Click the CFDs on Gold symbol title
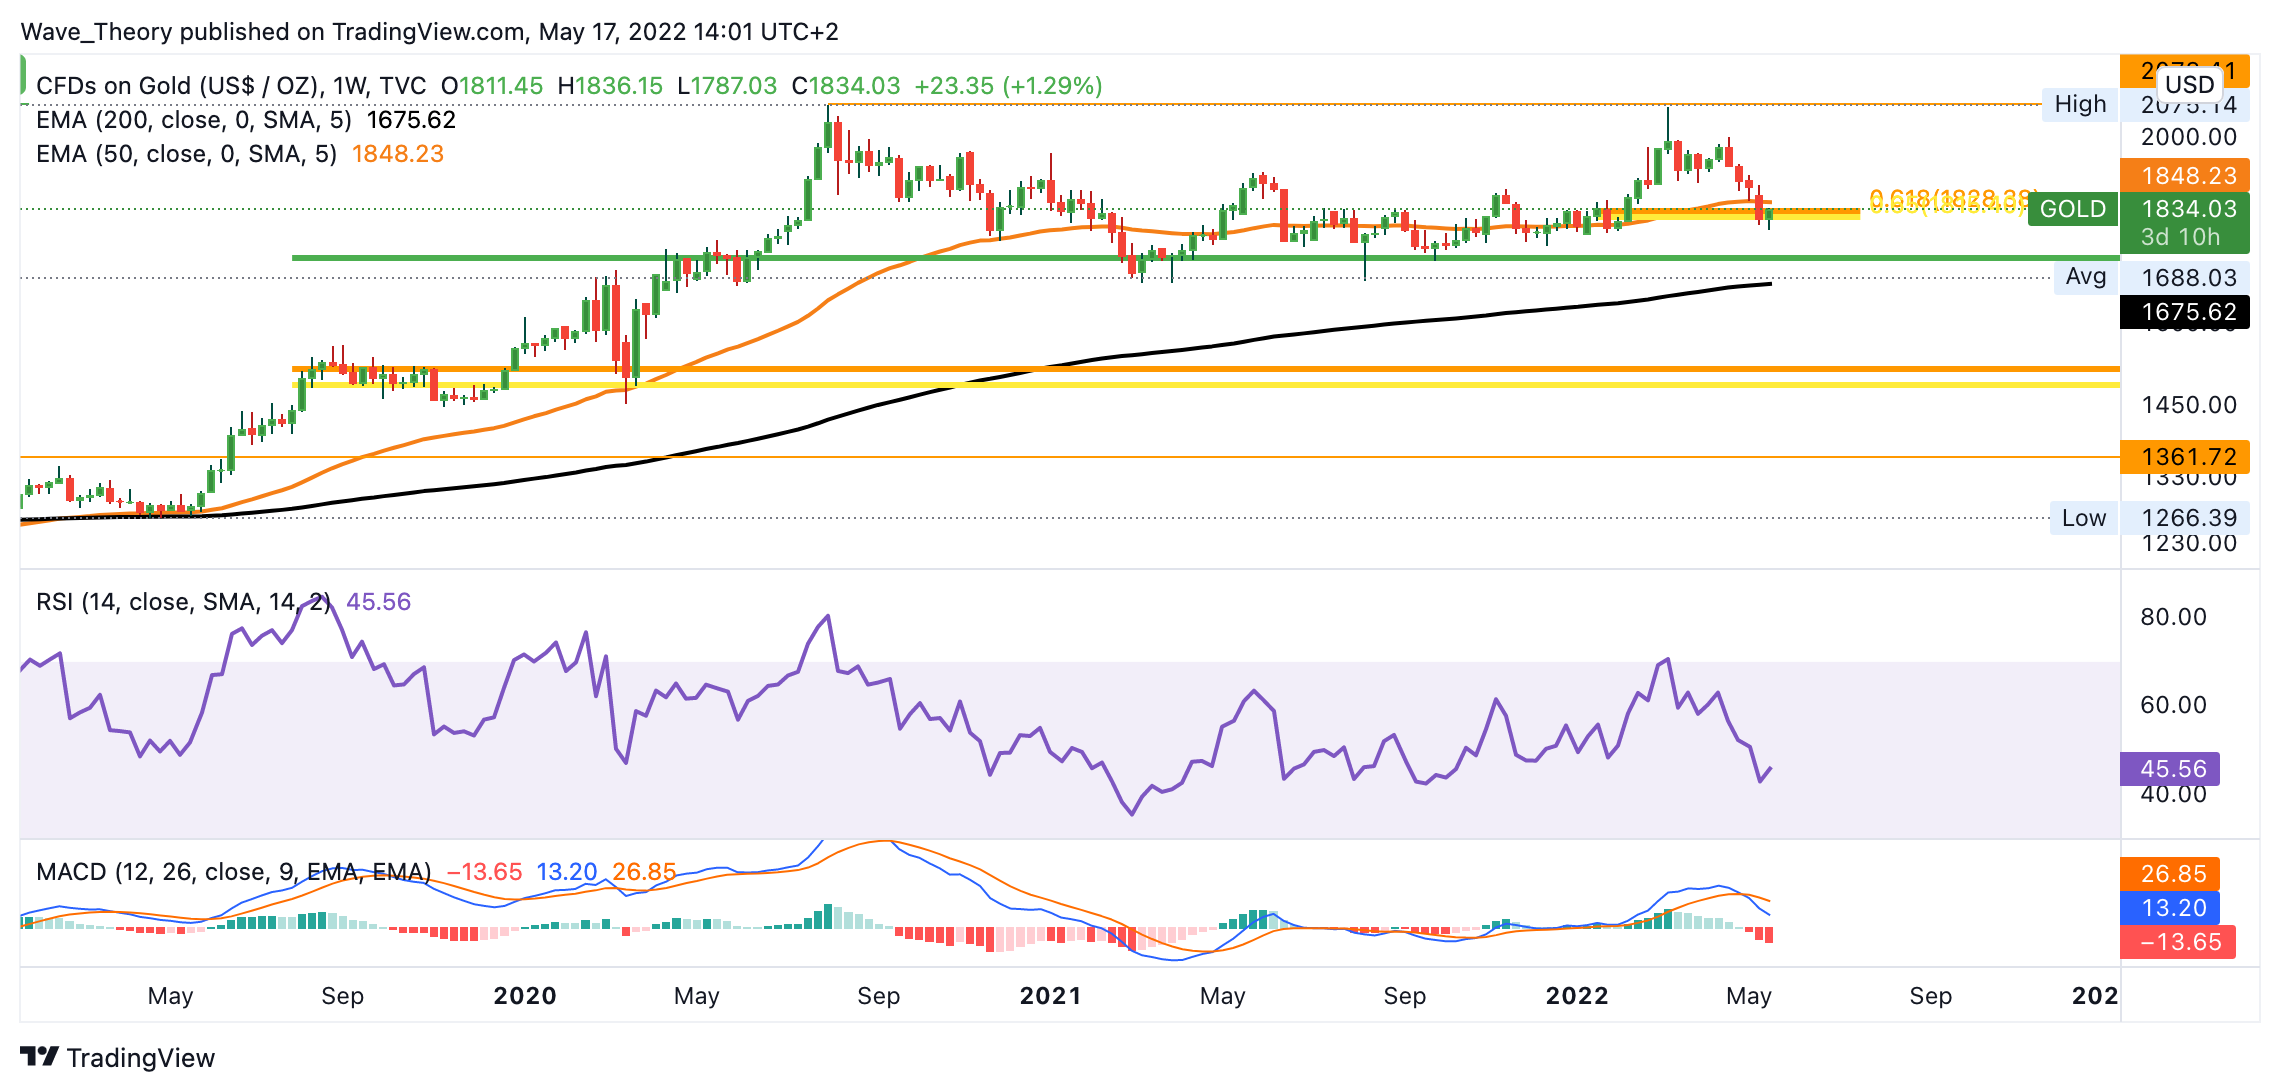The image size is (2280, 1092). pyautogui.click(x=230, y=86)
